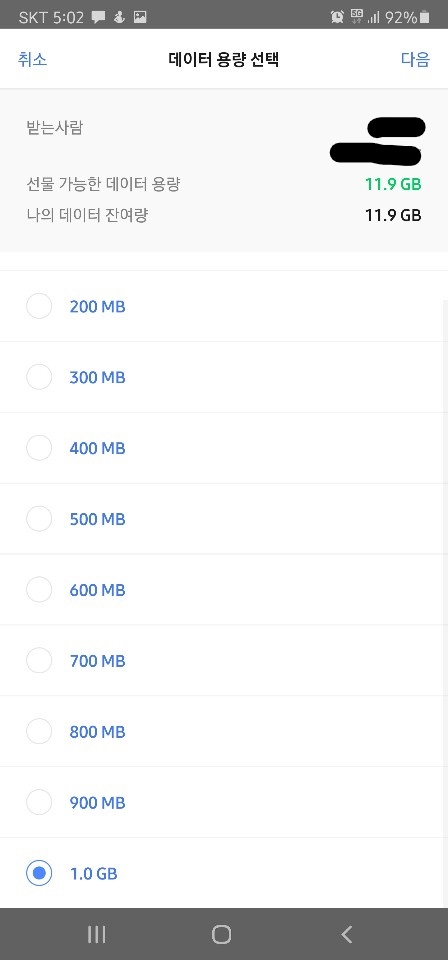Click the list scrollbar on right edge
The height and width of the screenshot is (960, 448).
click(x=445, y=603)
